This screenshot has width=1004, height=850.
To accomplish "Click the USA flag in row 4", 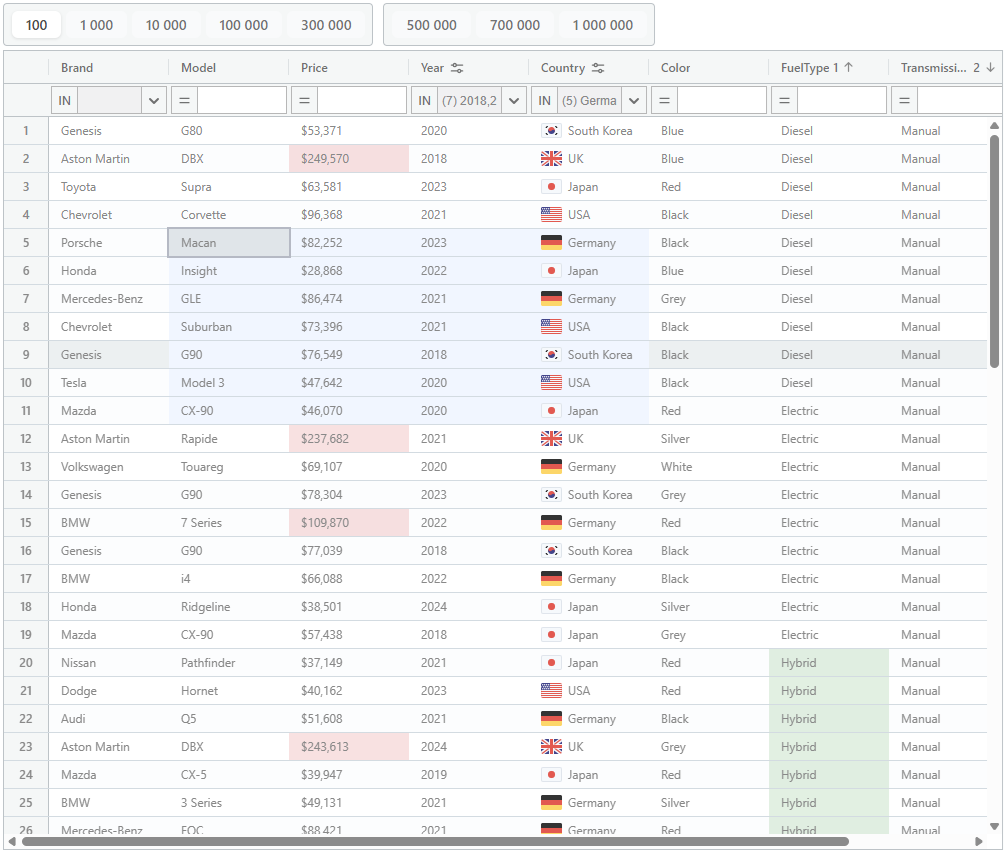I will 551,215.
